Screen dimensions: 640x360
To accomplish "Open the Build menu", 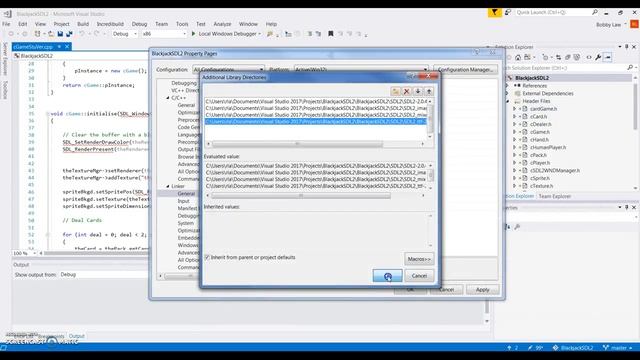I will tap(83, 24).
